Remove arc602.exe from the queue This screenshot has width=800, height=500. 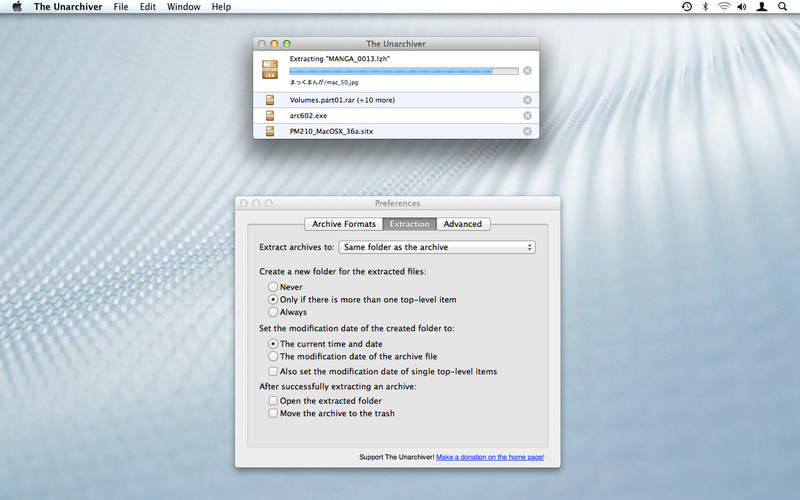[527, 115]
